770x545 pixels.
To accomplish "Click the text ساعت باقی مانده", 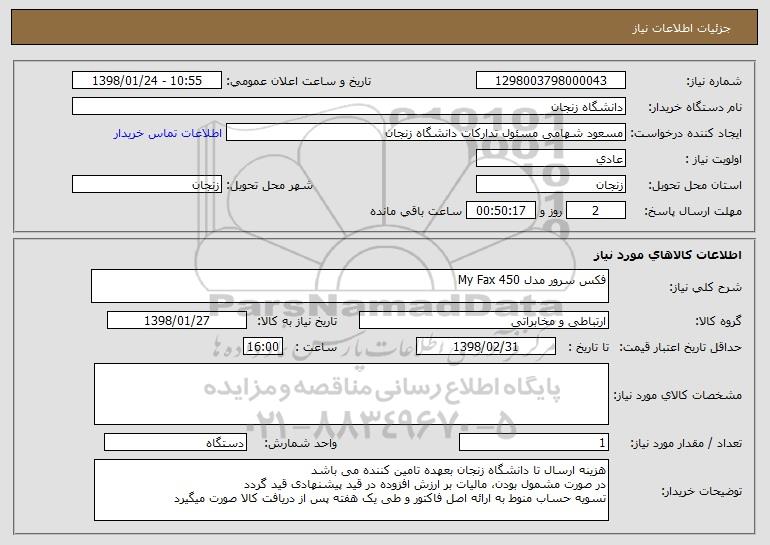I will (416, 211).
